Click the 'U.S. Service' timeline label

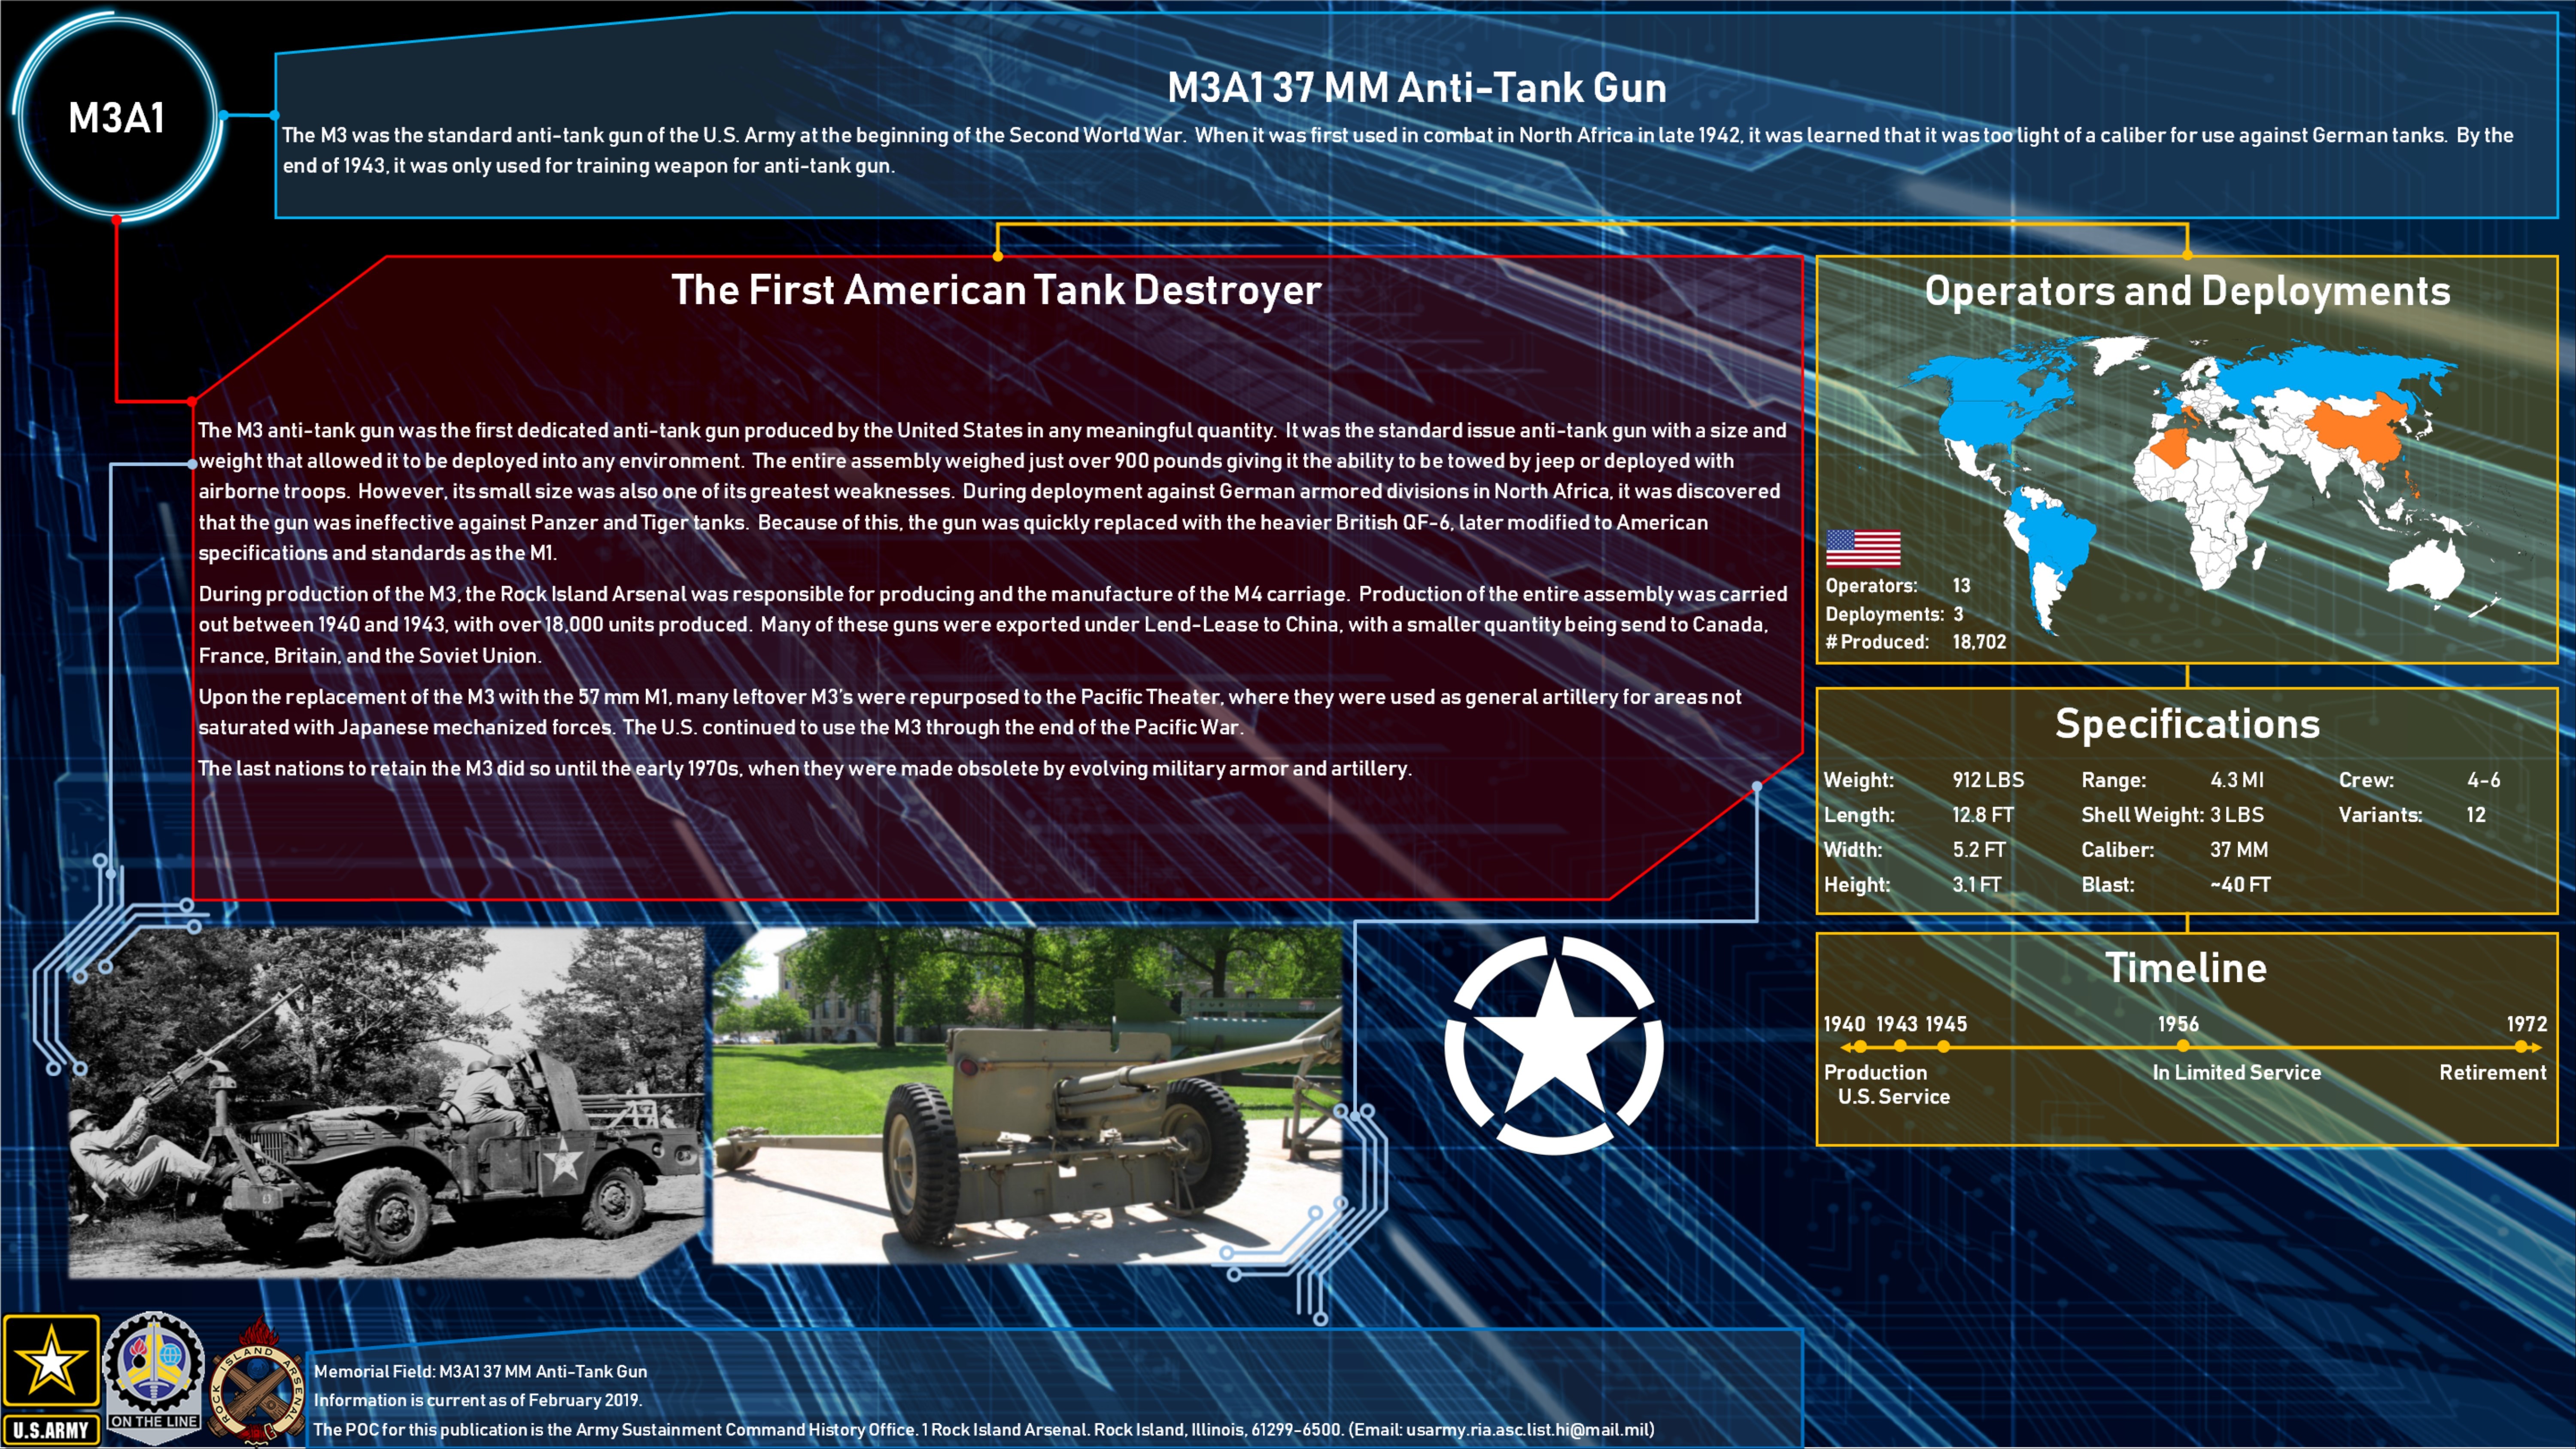pyautogui.click(x=1893, y=1097)
